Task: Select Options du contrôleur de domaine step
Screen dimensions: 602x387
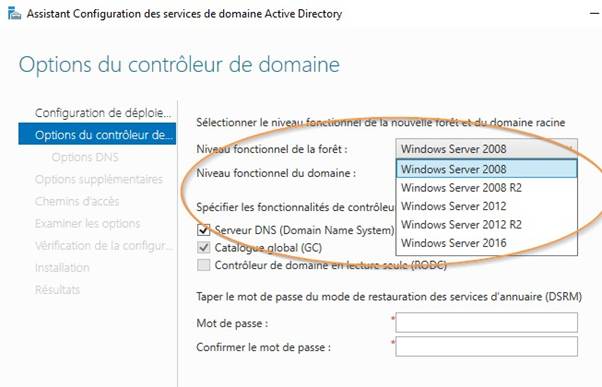Action: [97, 134]
